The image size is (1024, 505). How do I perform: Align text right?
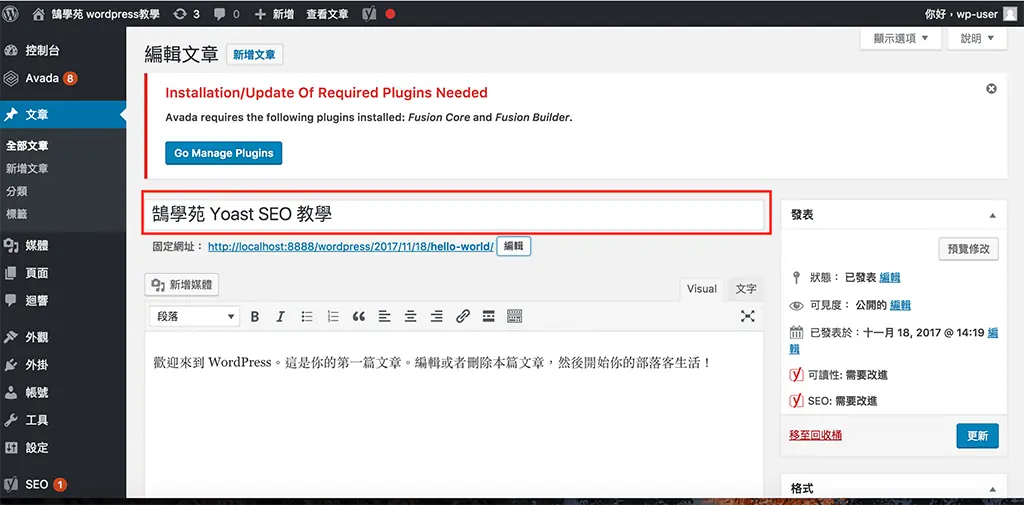(436, 317)
